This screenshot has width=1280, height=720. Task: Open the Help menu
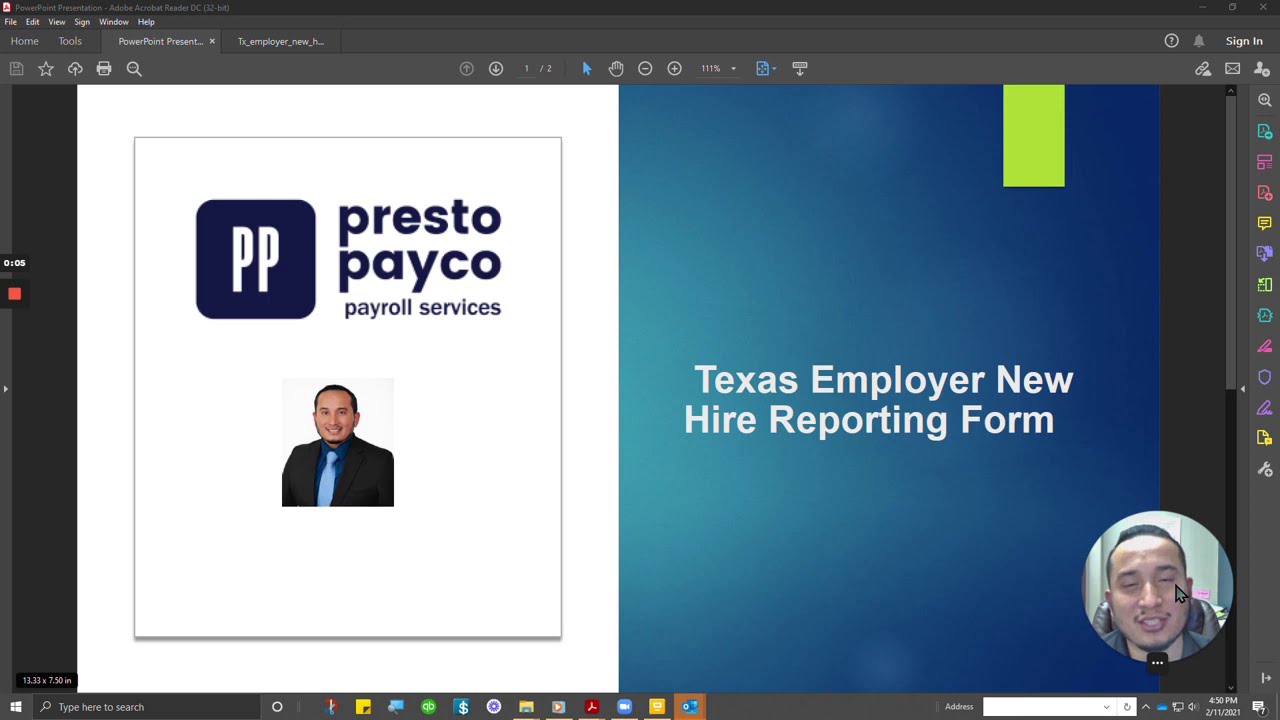point(146,22)
